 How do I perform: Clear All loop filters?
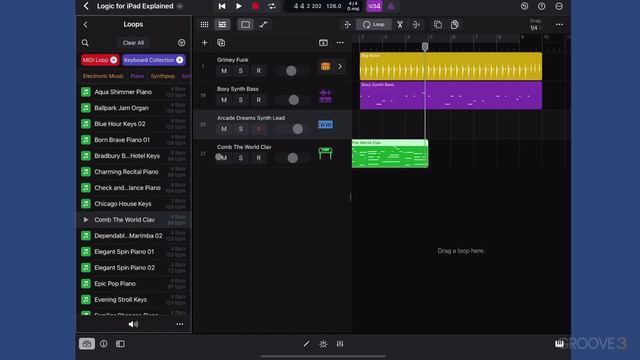(x=133, y=43)
